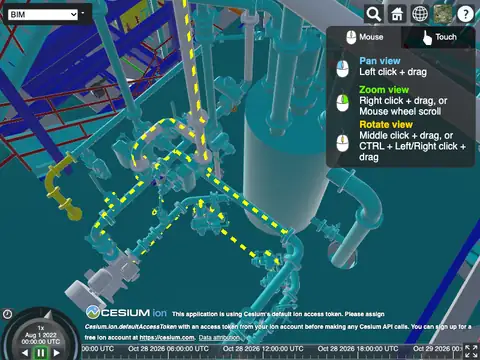The width and height of the screenshot is (480, 360).
Task: Reset camera with the Home button
Action: pyautogui.click(x=397, y=14)
